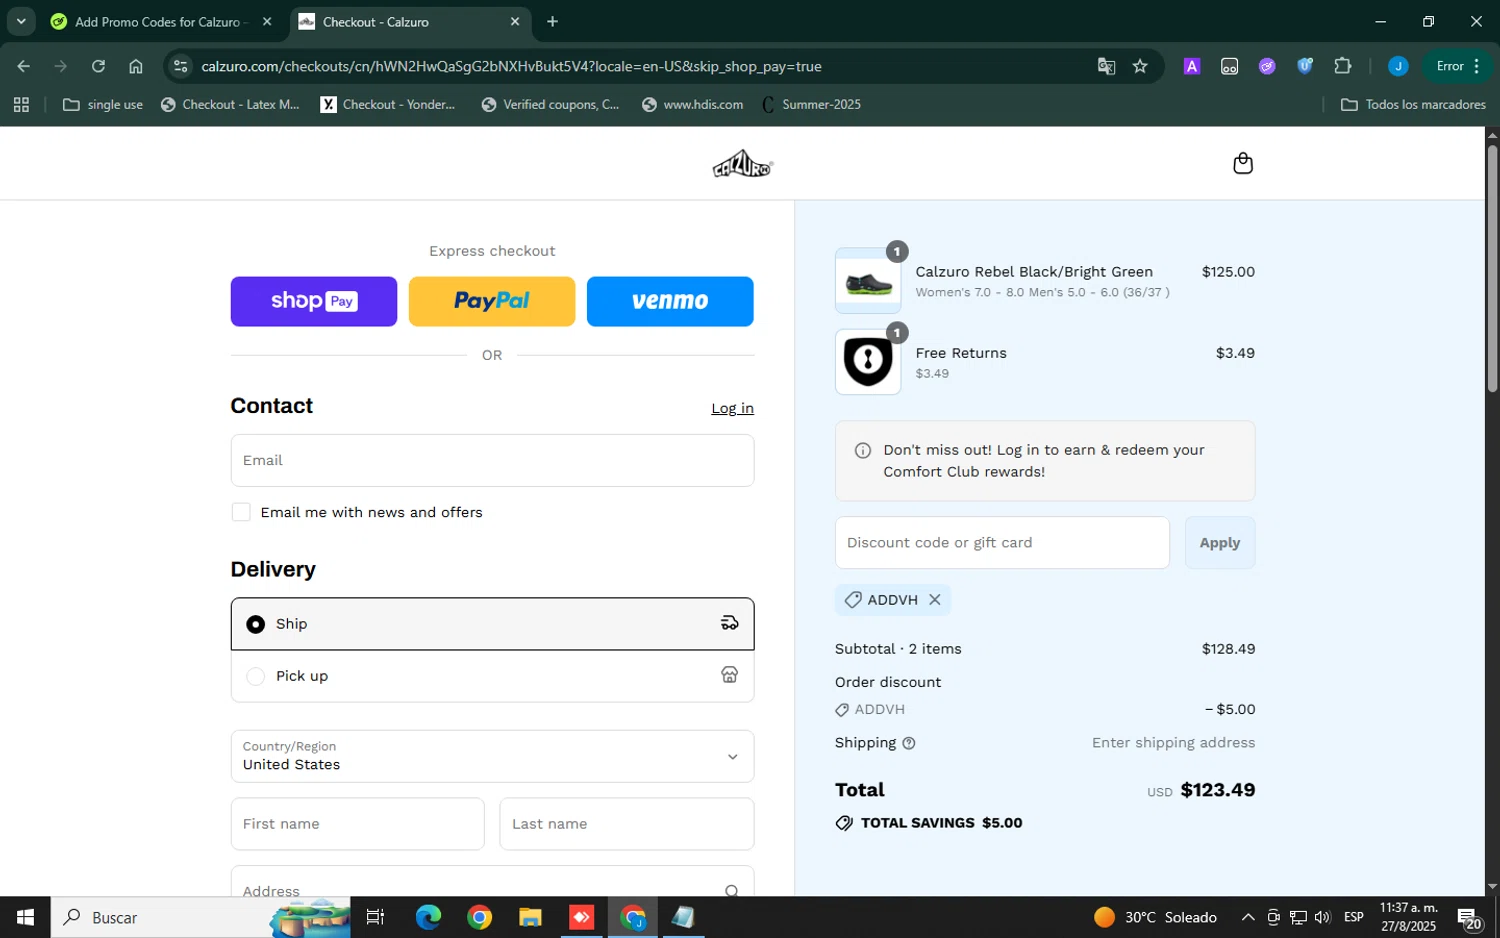Viewport: 1500px width, 938px height.
Task: Close the Add Promo Codes tab
Action: [x=267, y=21]
